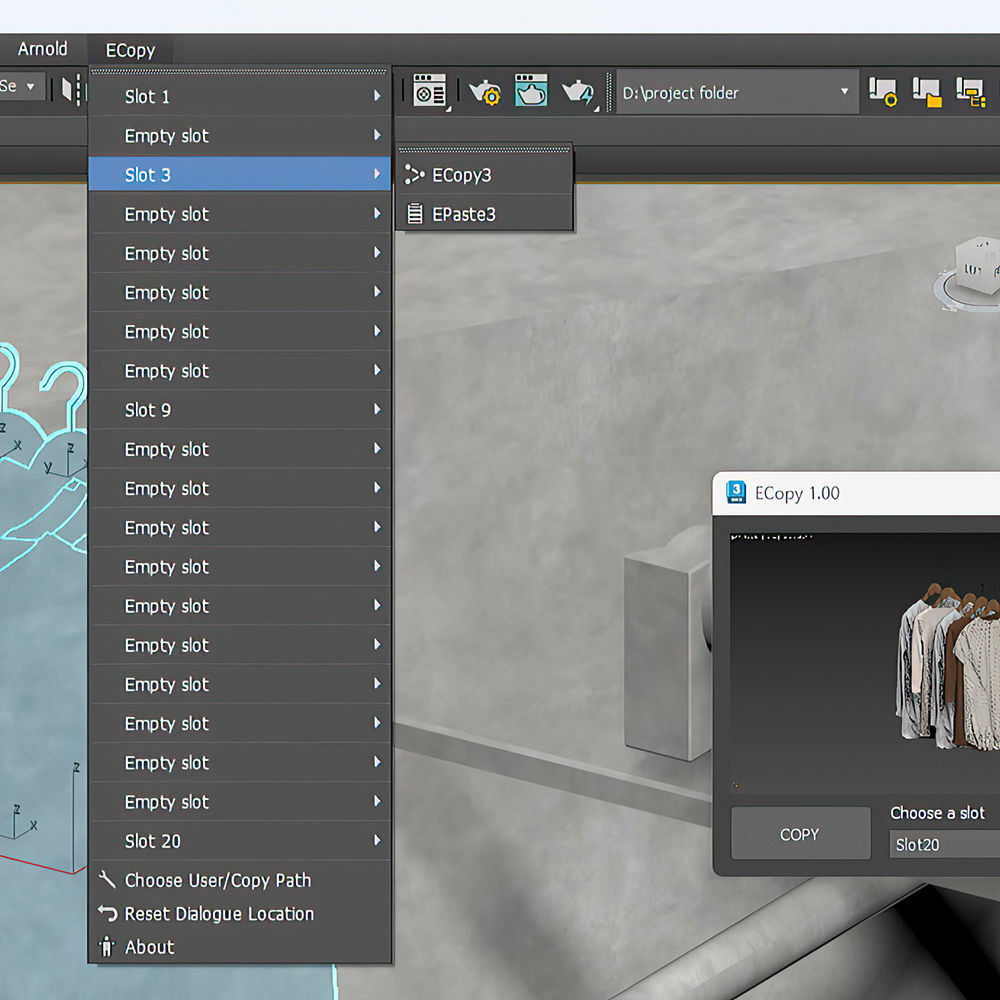Viewport: 1000px width, 1000px height.
Task: Select Choose User/Copy Path entry
Action: (240, 880)
